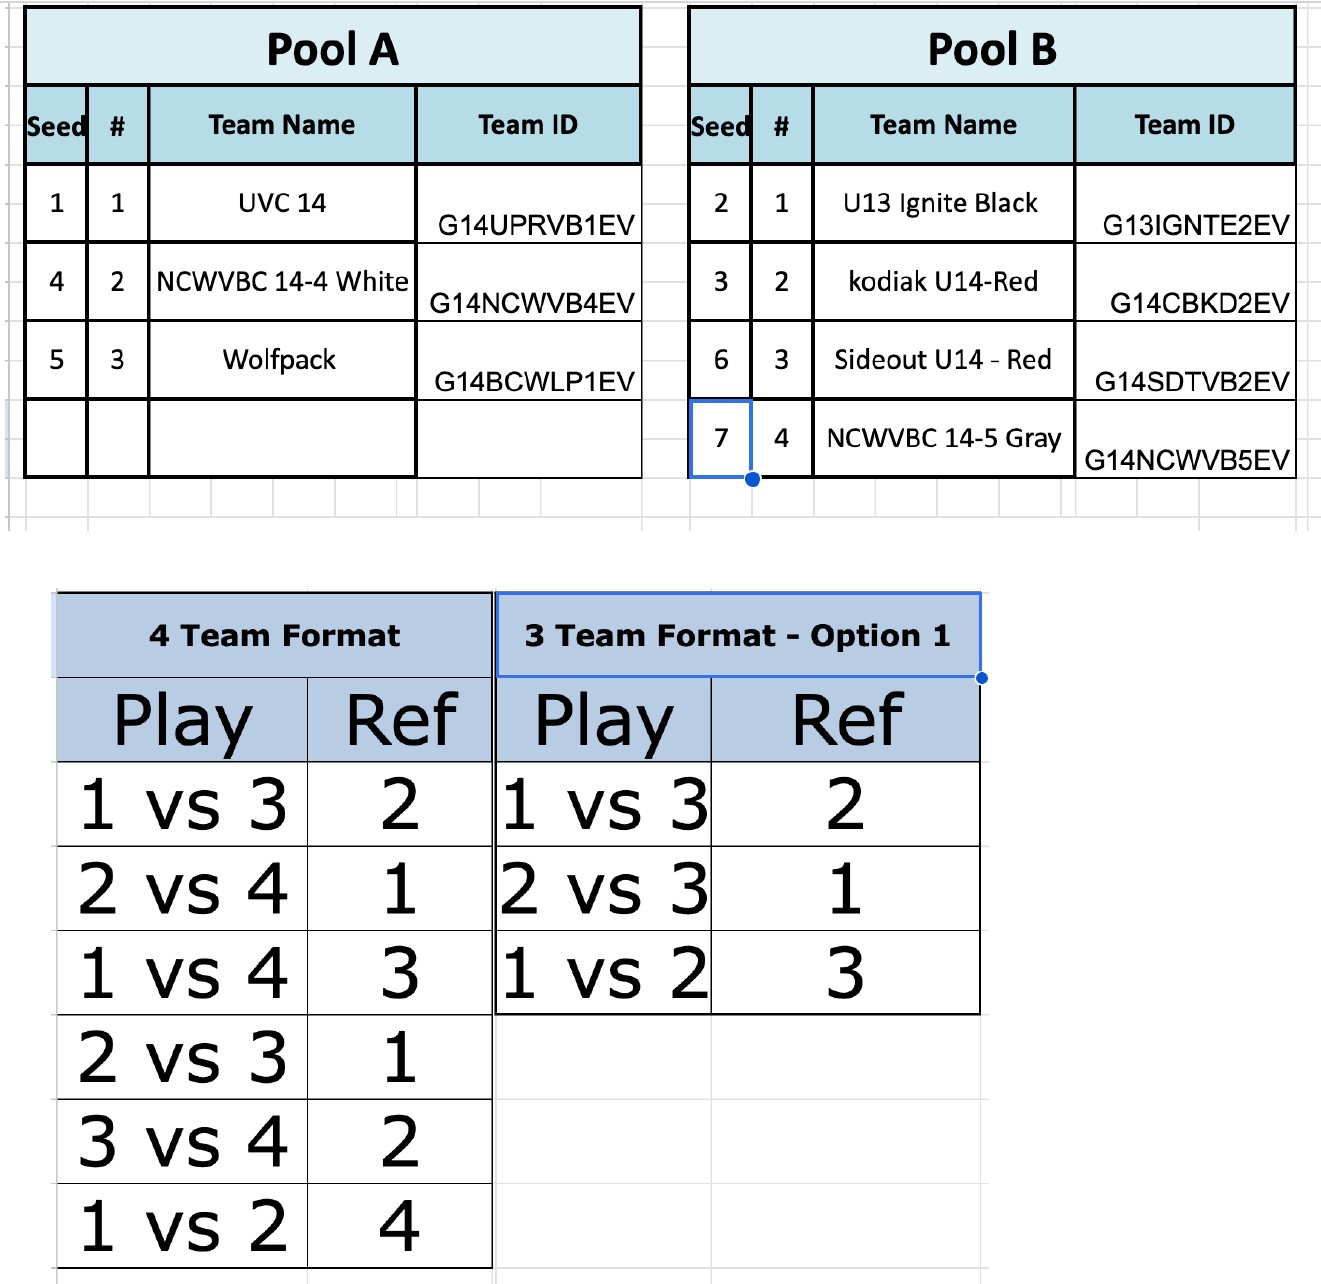
Task: Click the 2 vs 4 match cell
Action: (182, 889)
